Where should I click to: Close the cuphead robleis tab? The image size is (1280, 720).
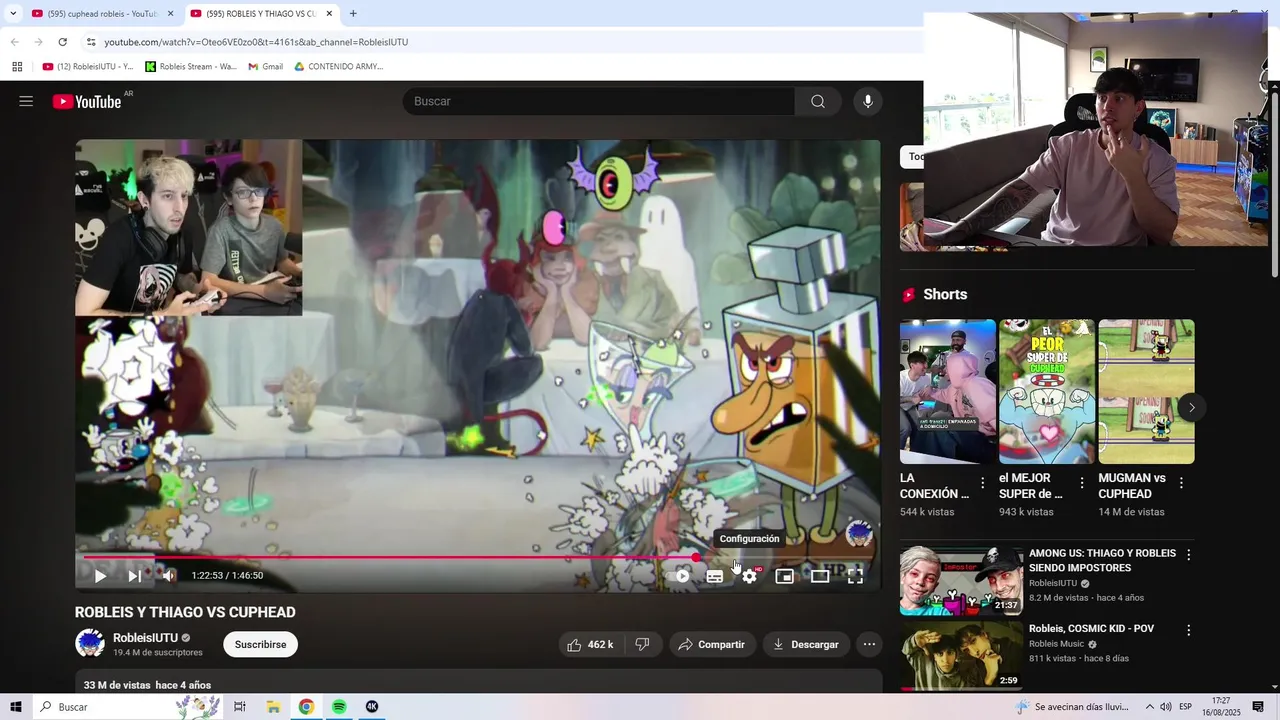tap(170, 14)
